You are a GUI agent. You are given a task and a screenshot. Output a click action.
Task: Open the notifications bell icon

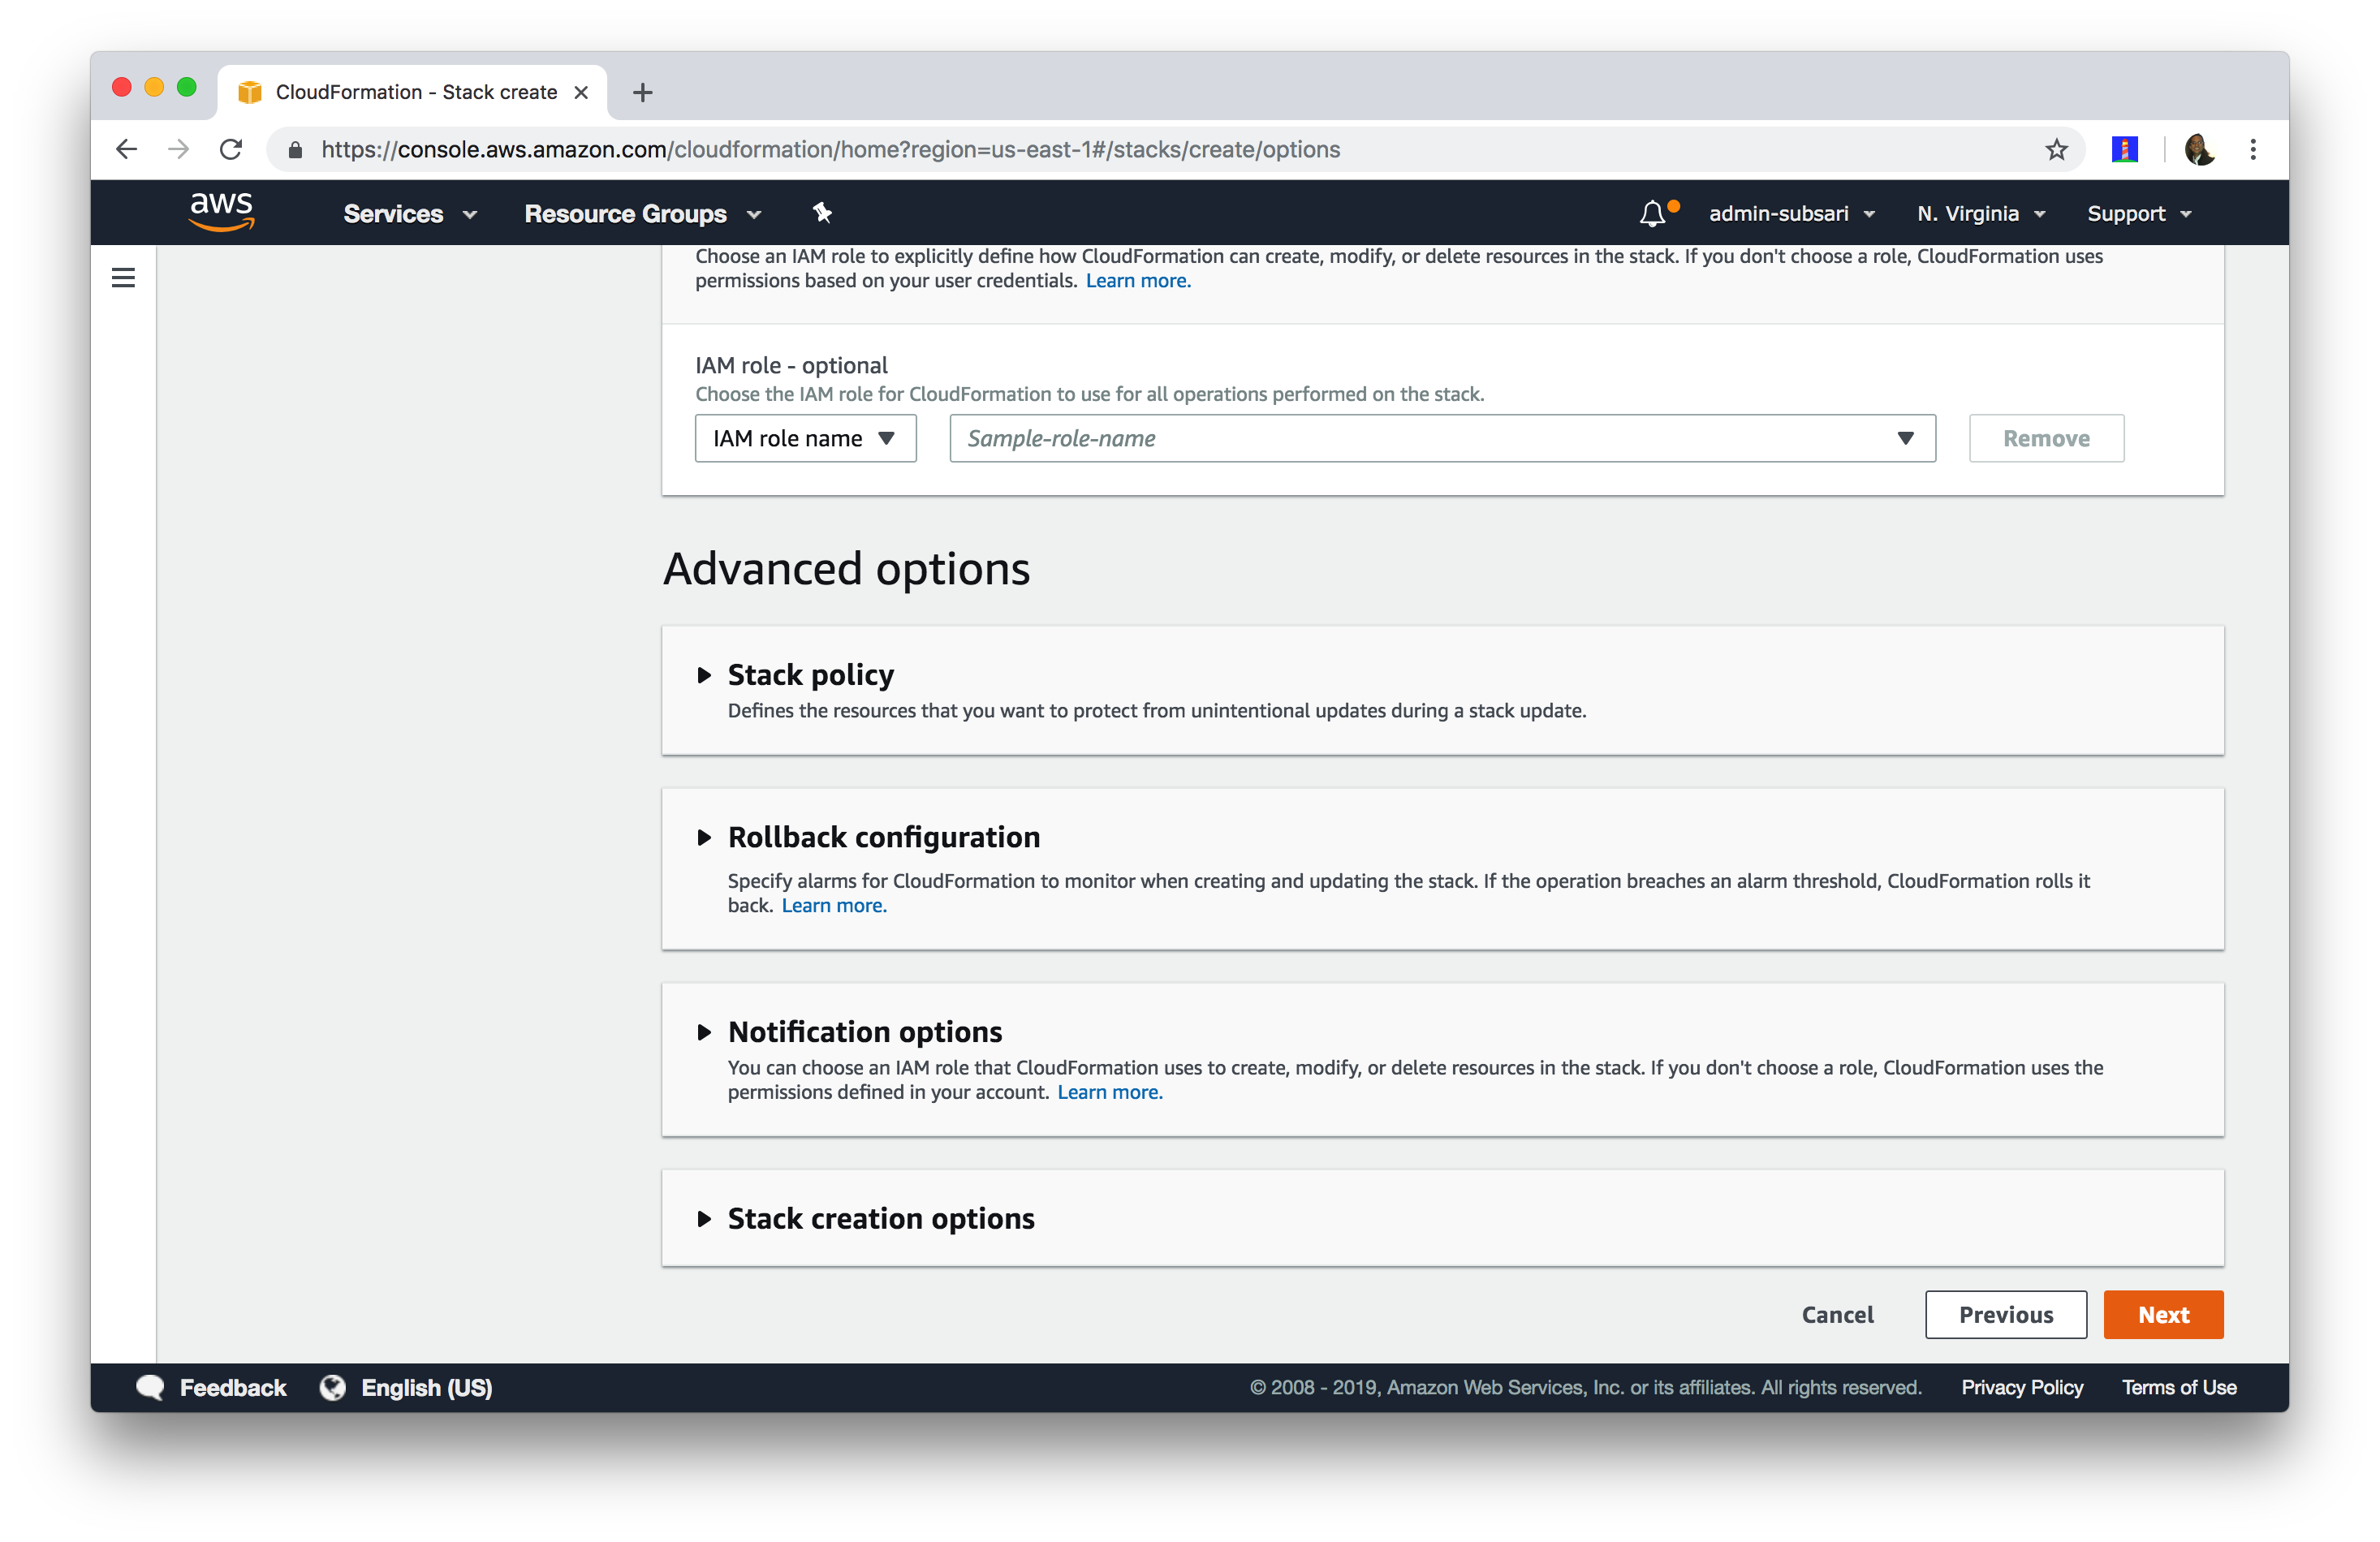click(x=1652, y=213)
